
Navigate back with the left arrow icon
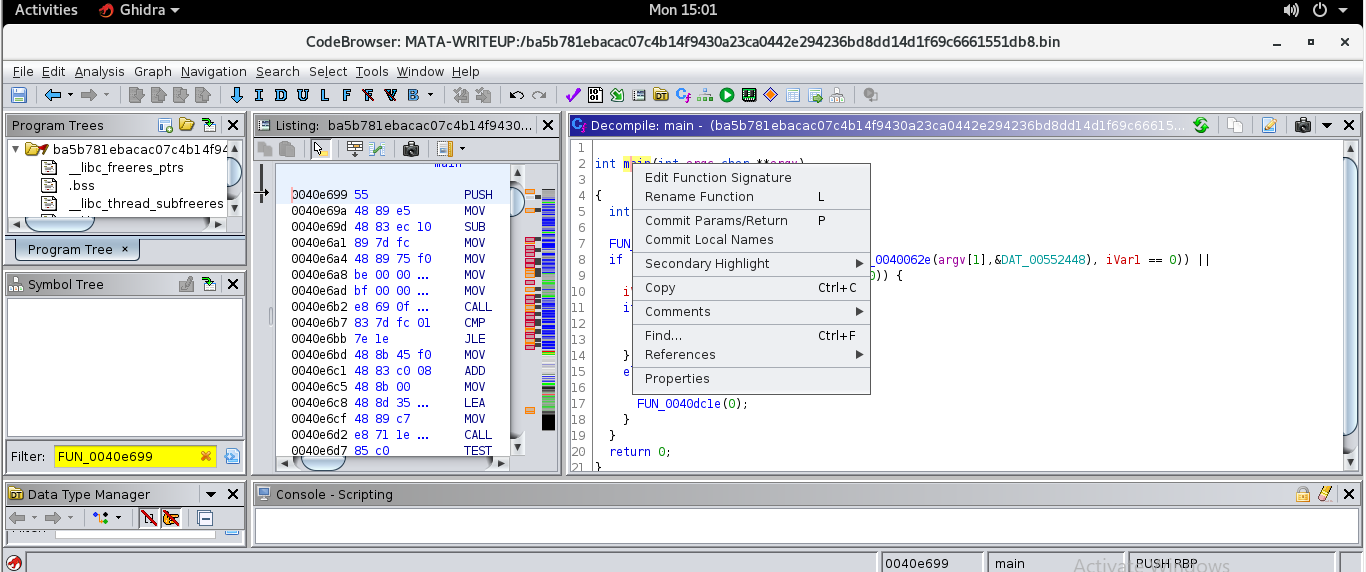(x=53, y=95)
